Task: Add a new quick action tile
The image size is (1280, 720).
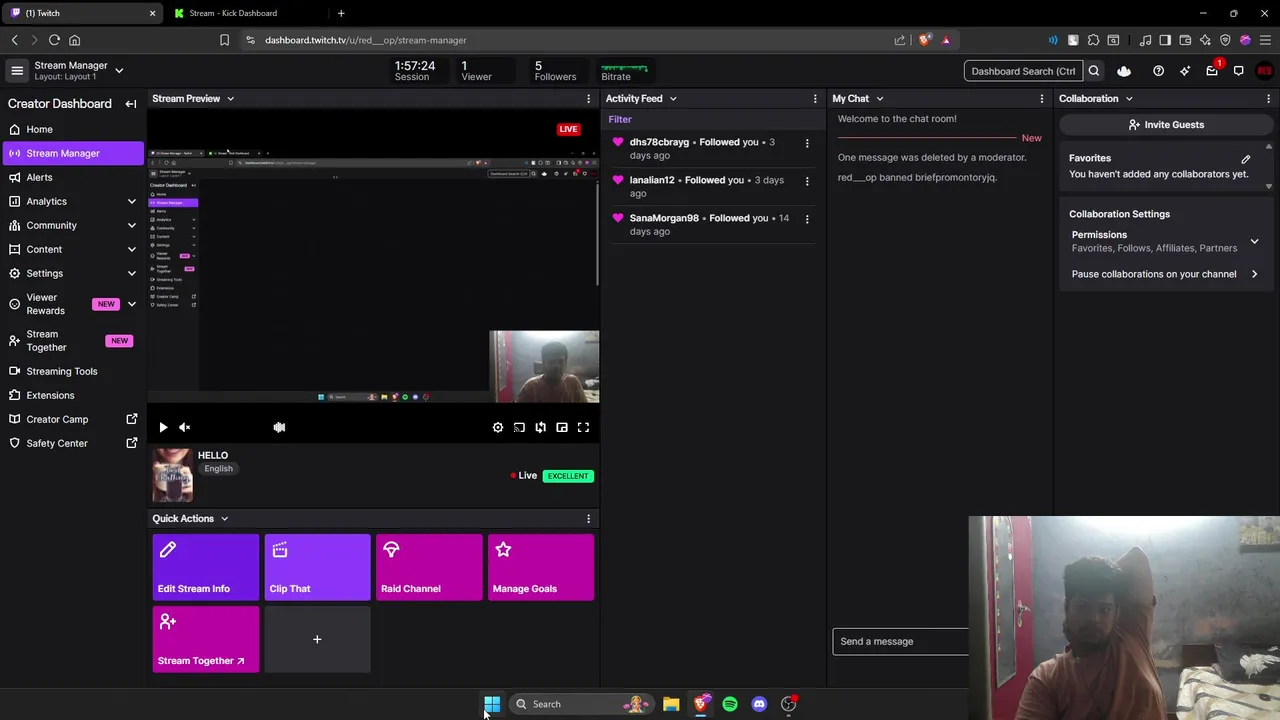Action: (x=317, y=639)
